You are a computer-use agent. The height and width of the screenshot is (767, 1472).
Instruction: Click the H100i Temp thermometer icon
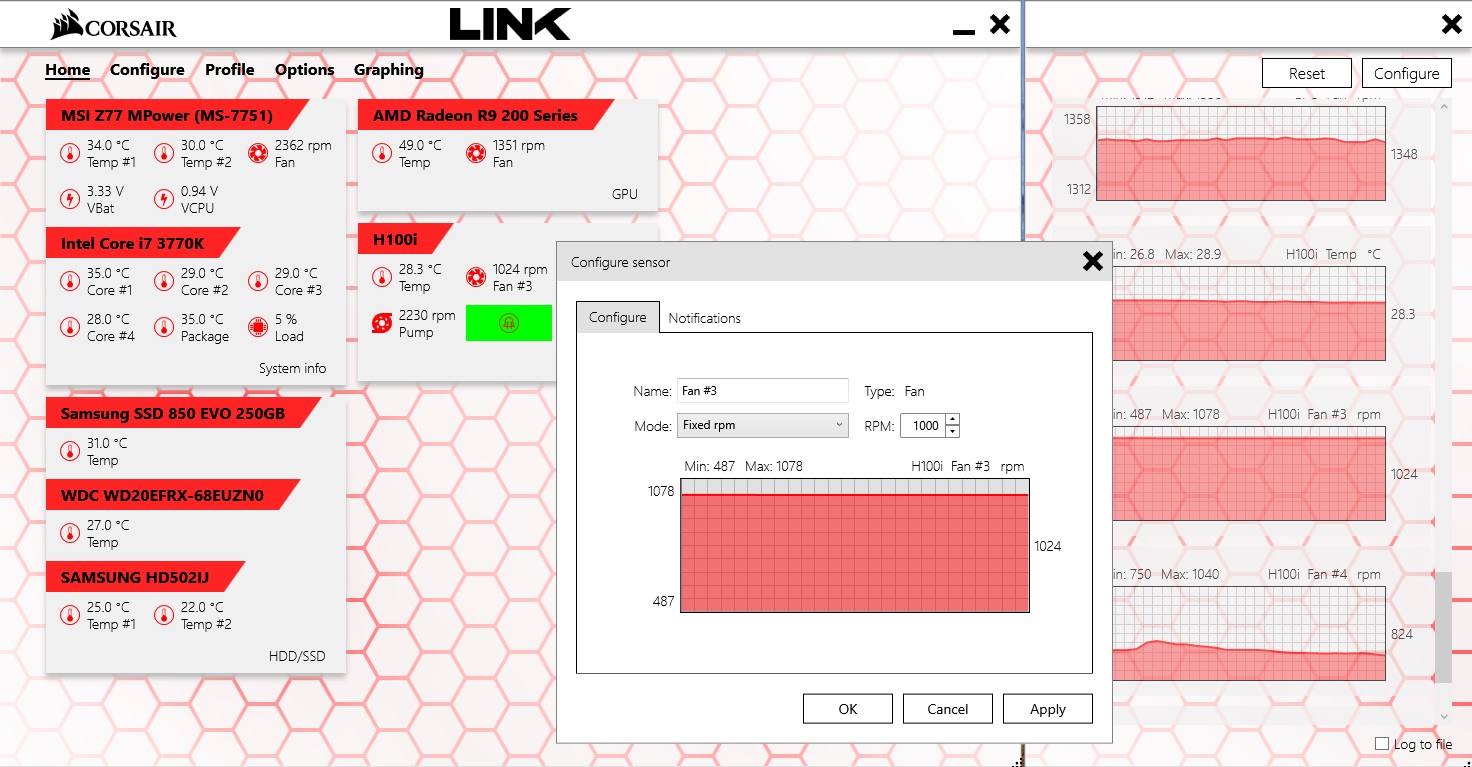382,277
